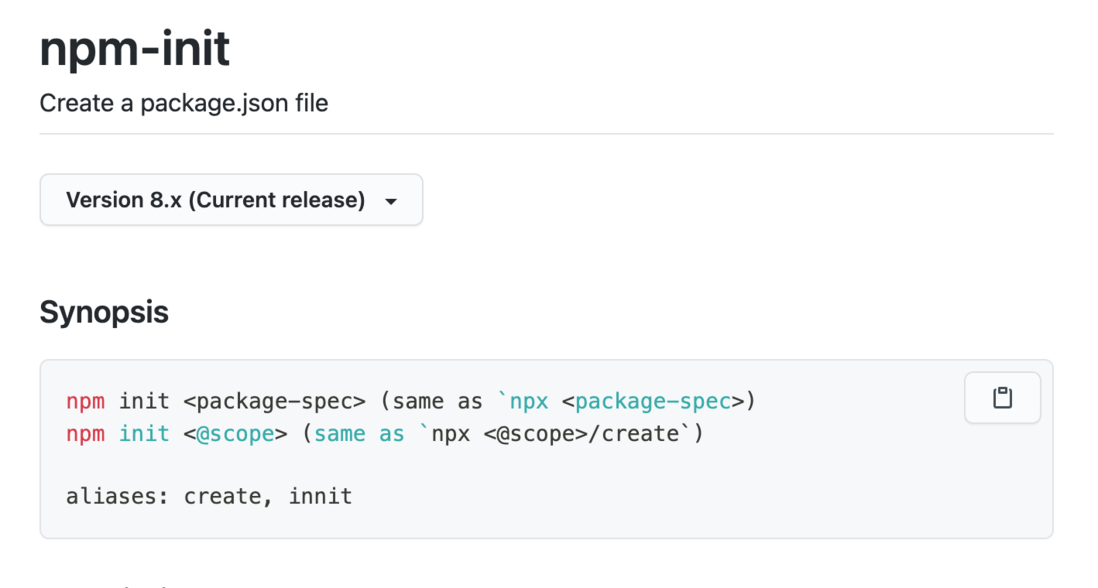Click the 'aliases: create, innit' line
This screenshot has width=1098, height=588.
tap(209, 496)
